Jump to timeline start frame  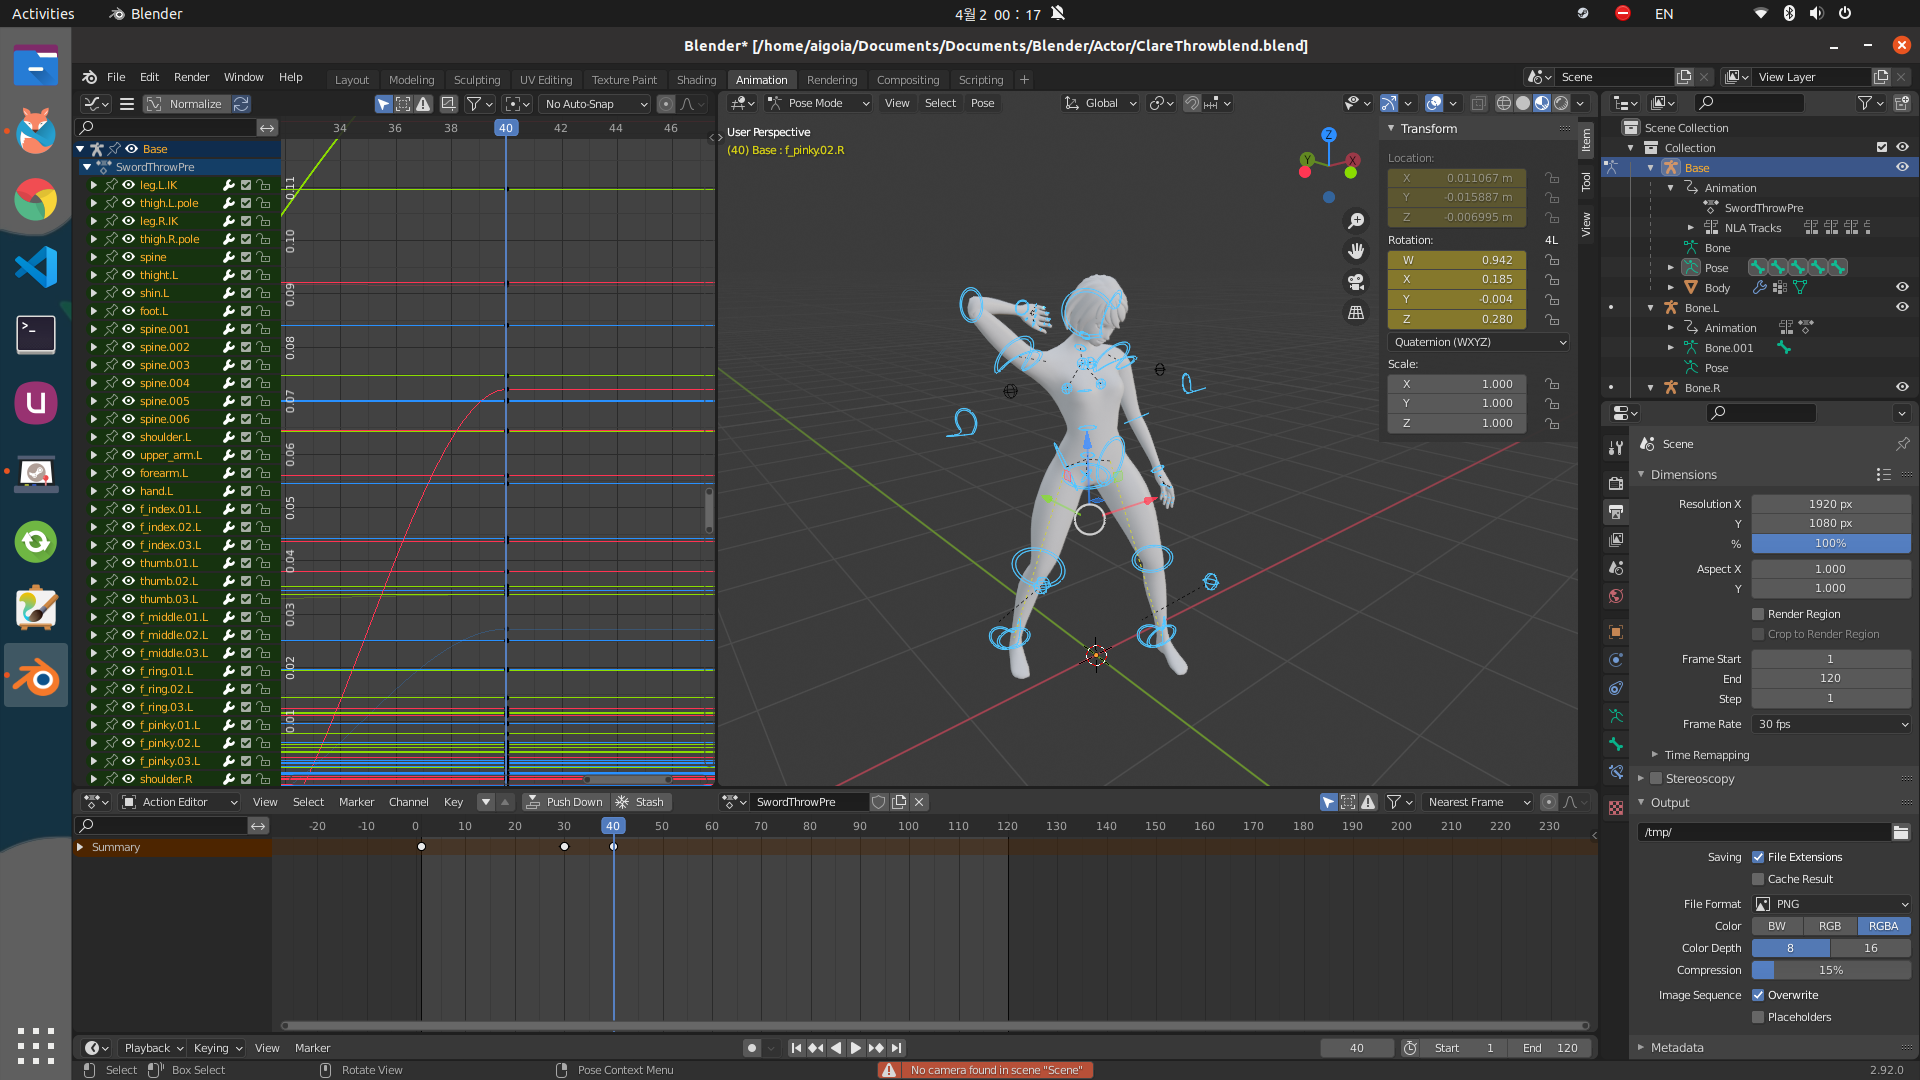796,1048
